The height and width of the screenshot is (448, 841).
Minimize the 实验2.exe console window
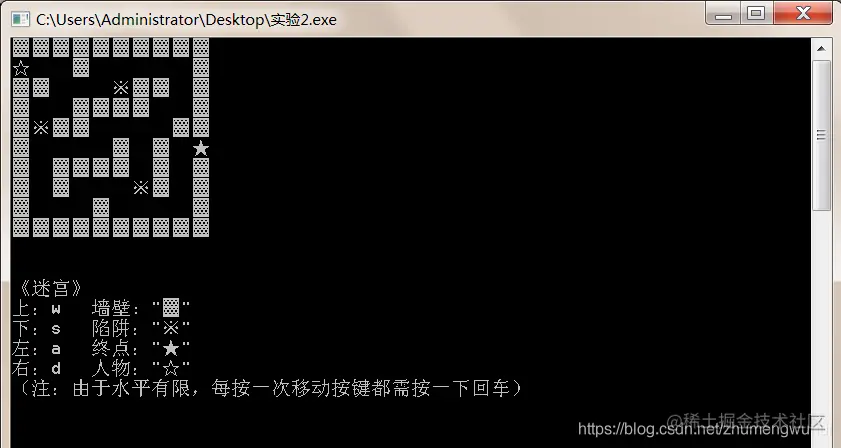723,13
